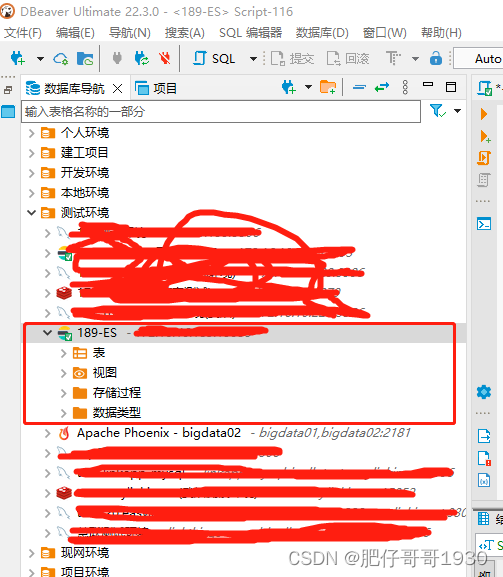Click the Reconnect plug icon with green arrows
Image resolution: width=503 pixels, height=577 pixels.
tap(141, 58)
